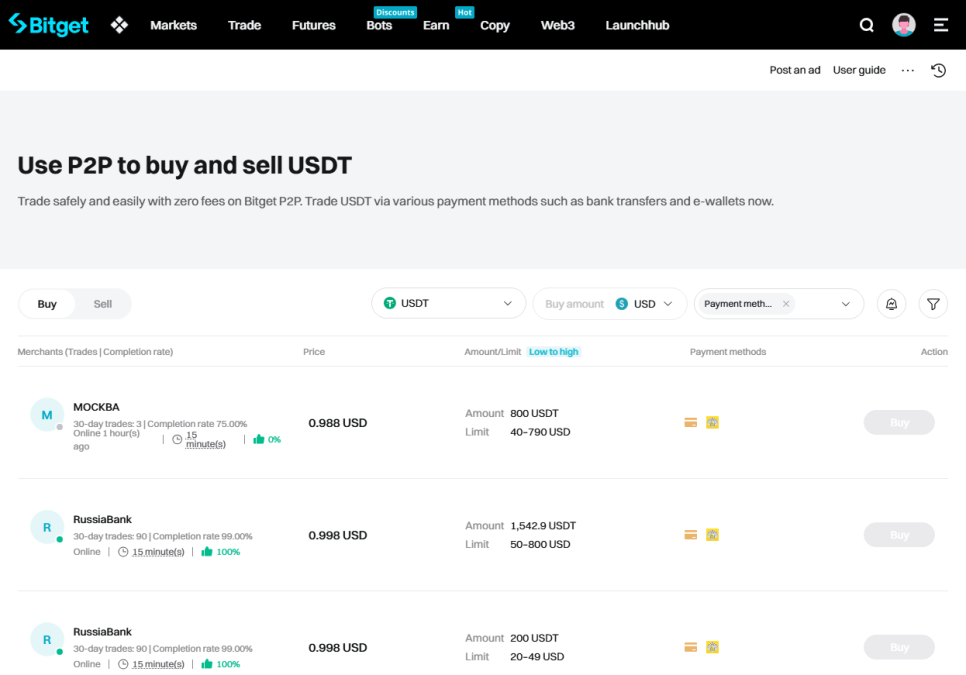
Task: Click yellow bank icon for 1,542.9 USDT offer
Action: (712, 535)
